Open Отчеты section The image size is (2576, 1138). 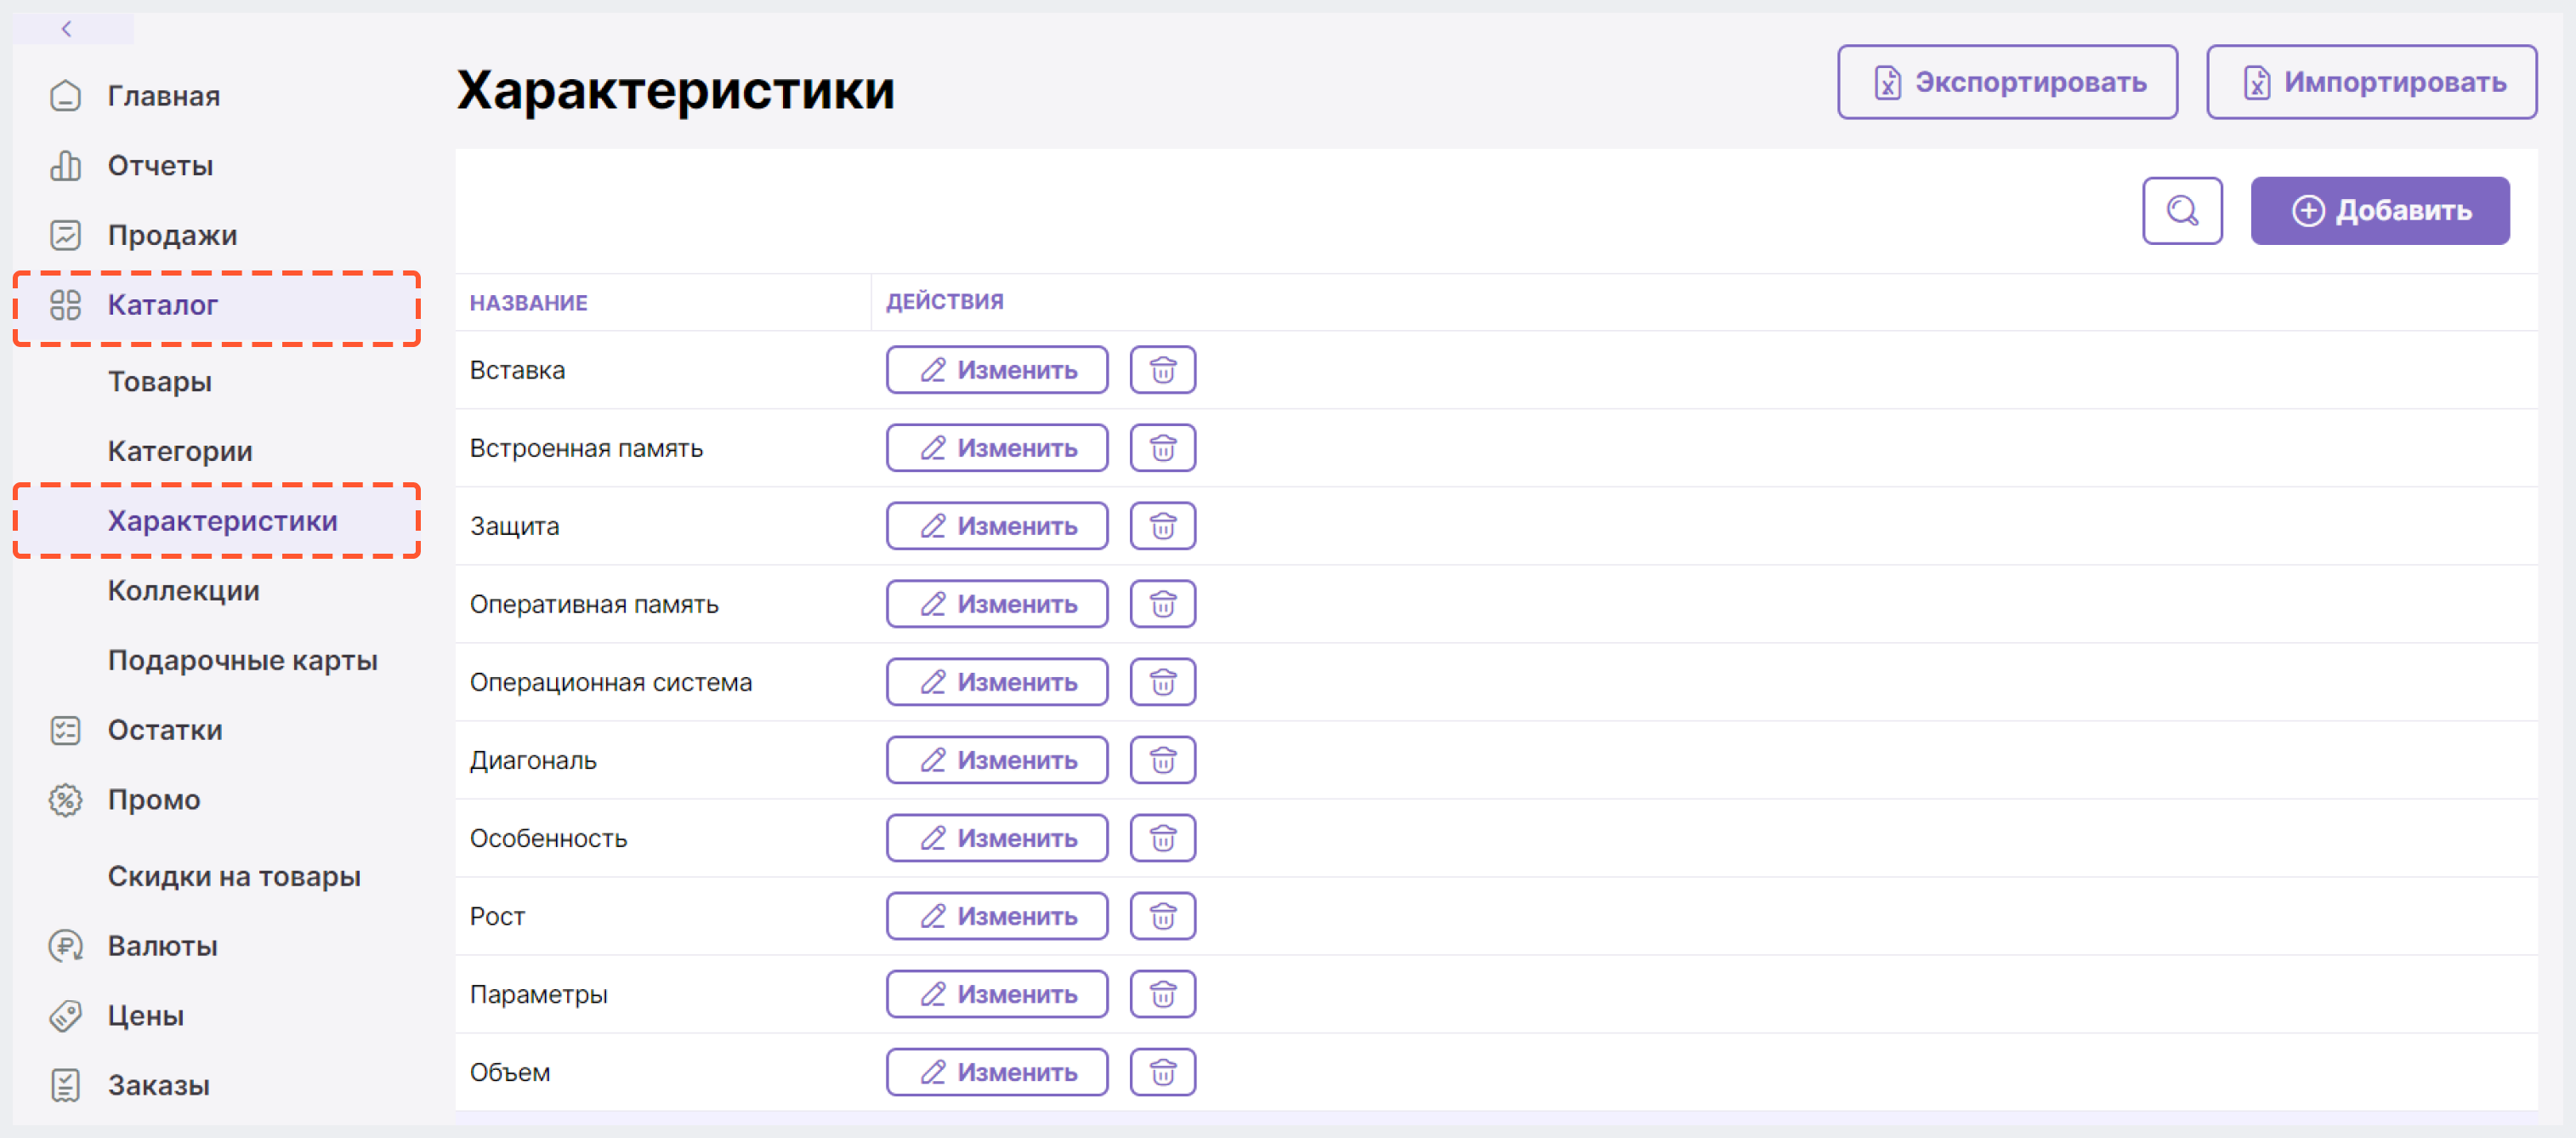(160, 165)
